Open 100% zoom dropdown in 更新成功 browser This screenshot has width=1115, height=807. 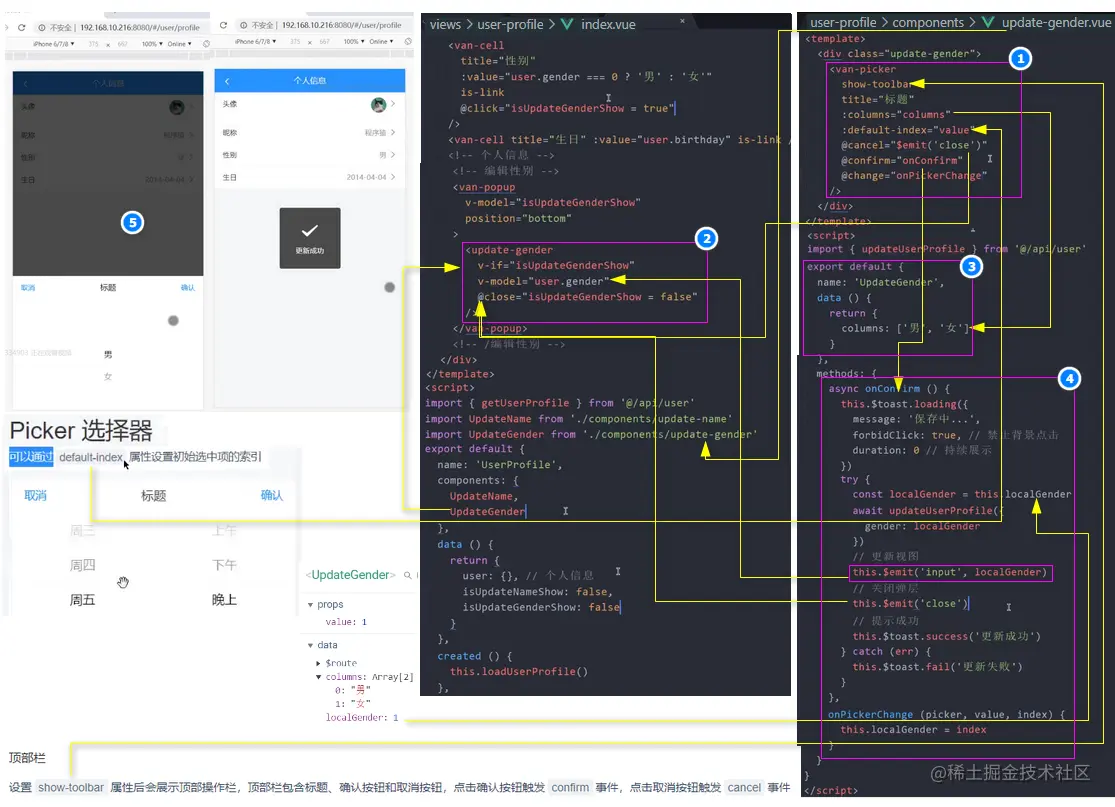354,41
